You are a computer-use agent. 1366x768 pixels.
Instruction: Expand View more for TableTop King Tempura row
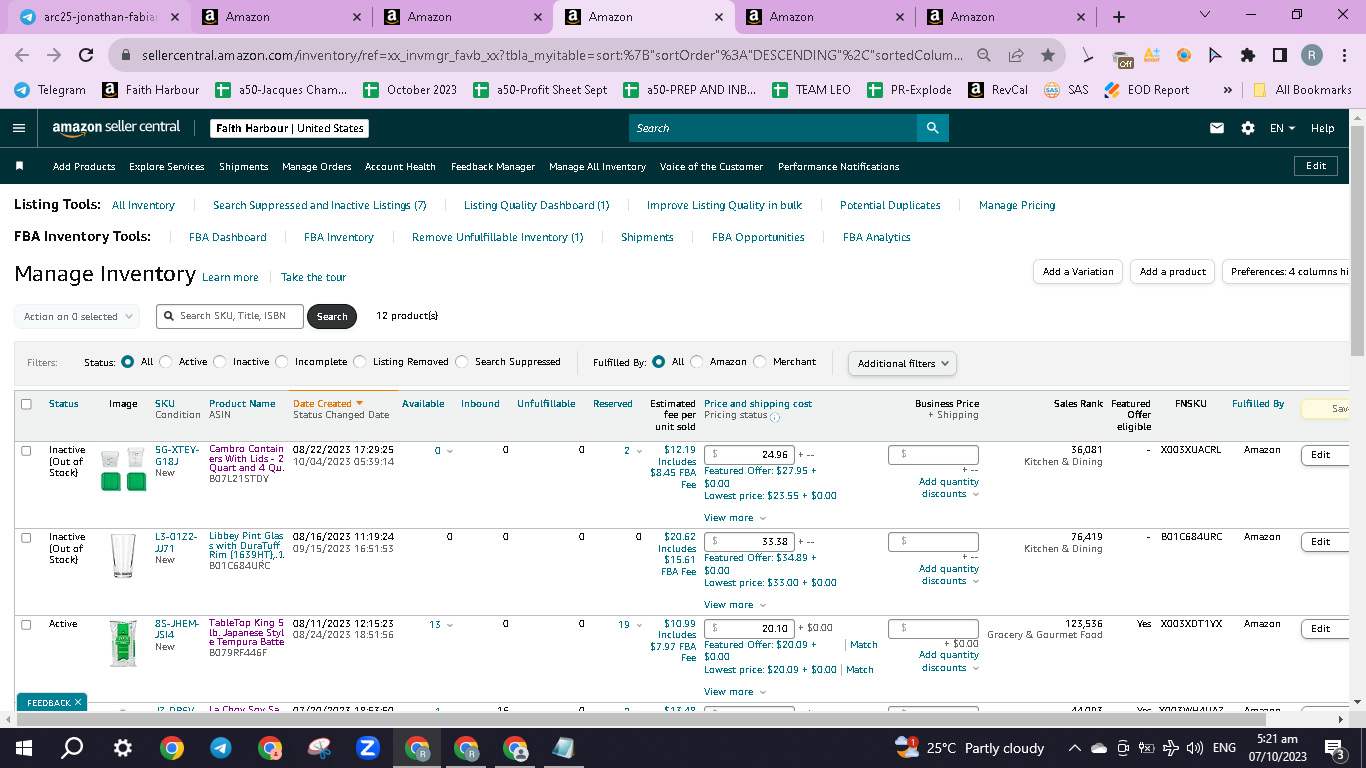(x=735, y=692)
